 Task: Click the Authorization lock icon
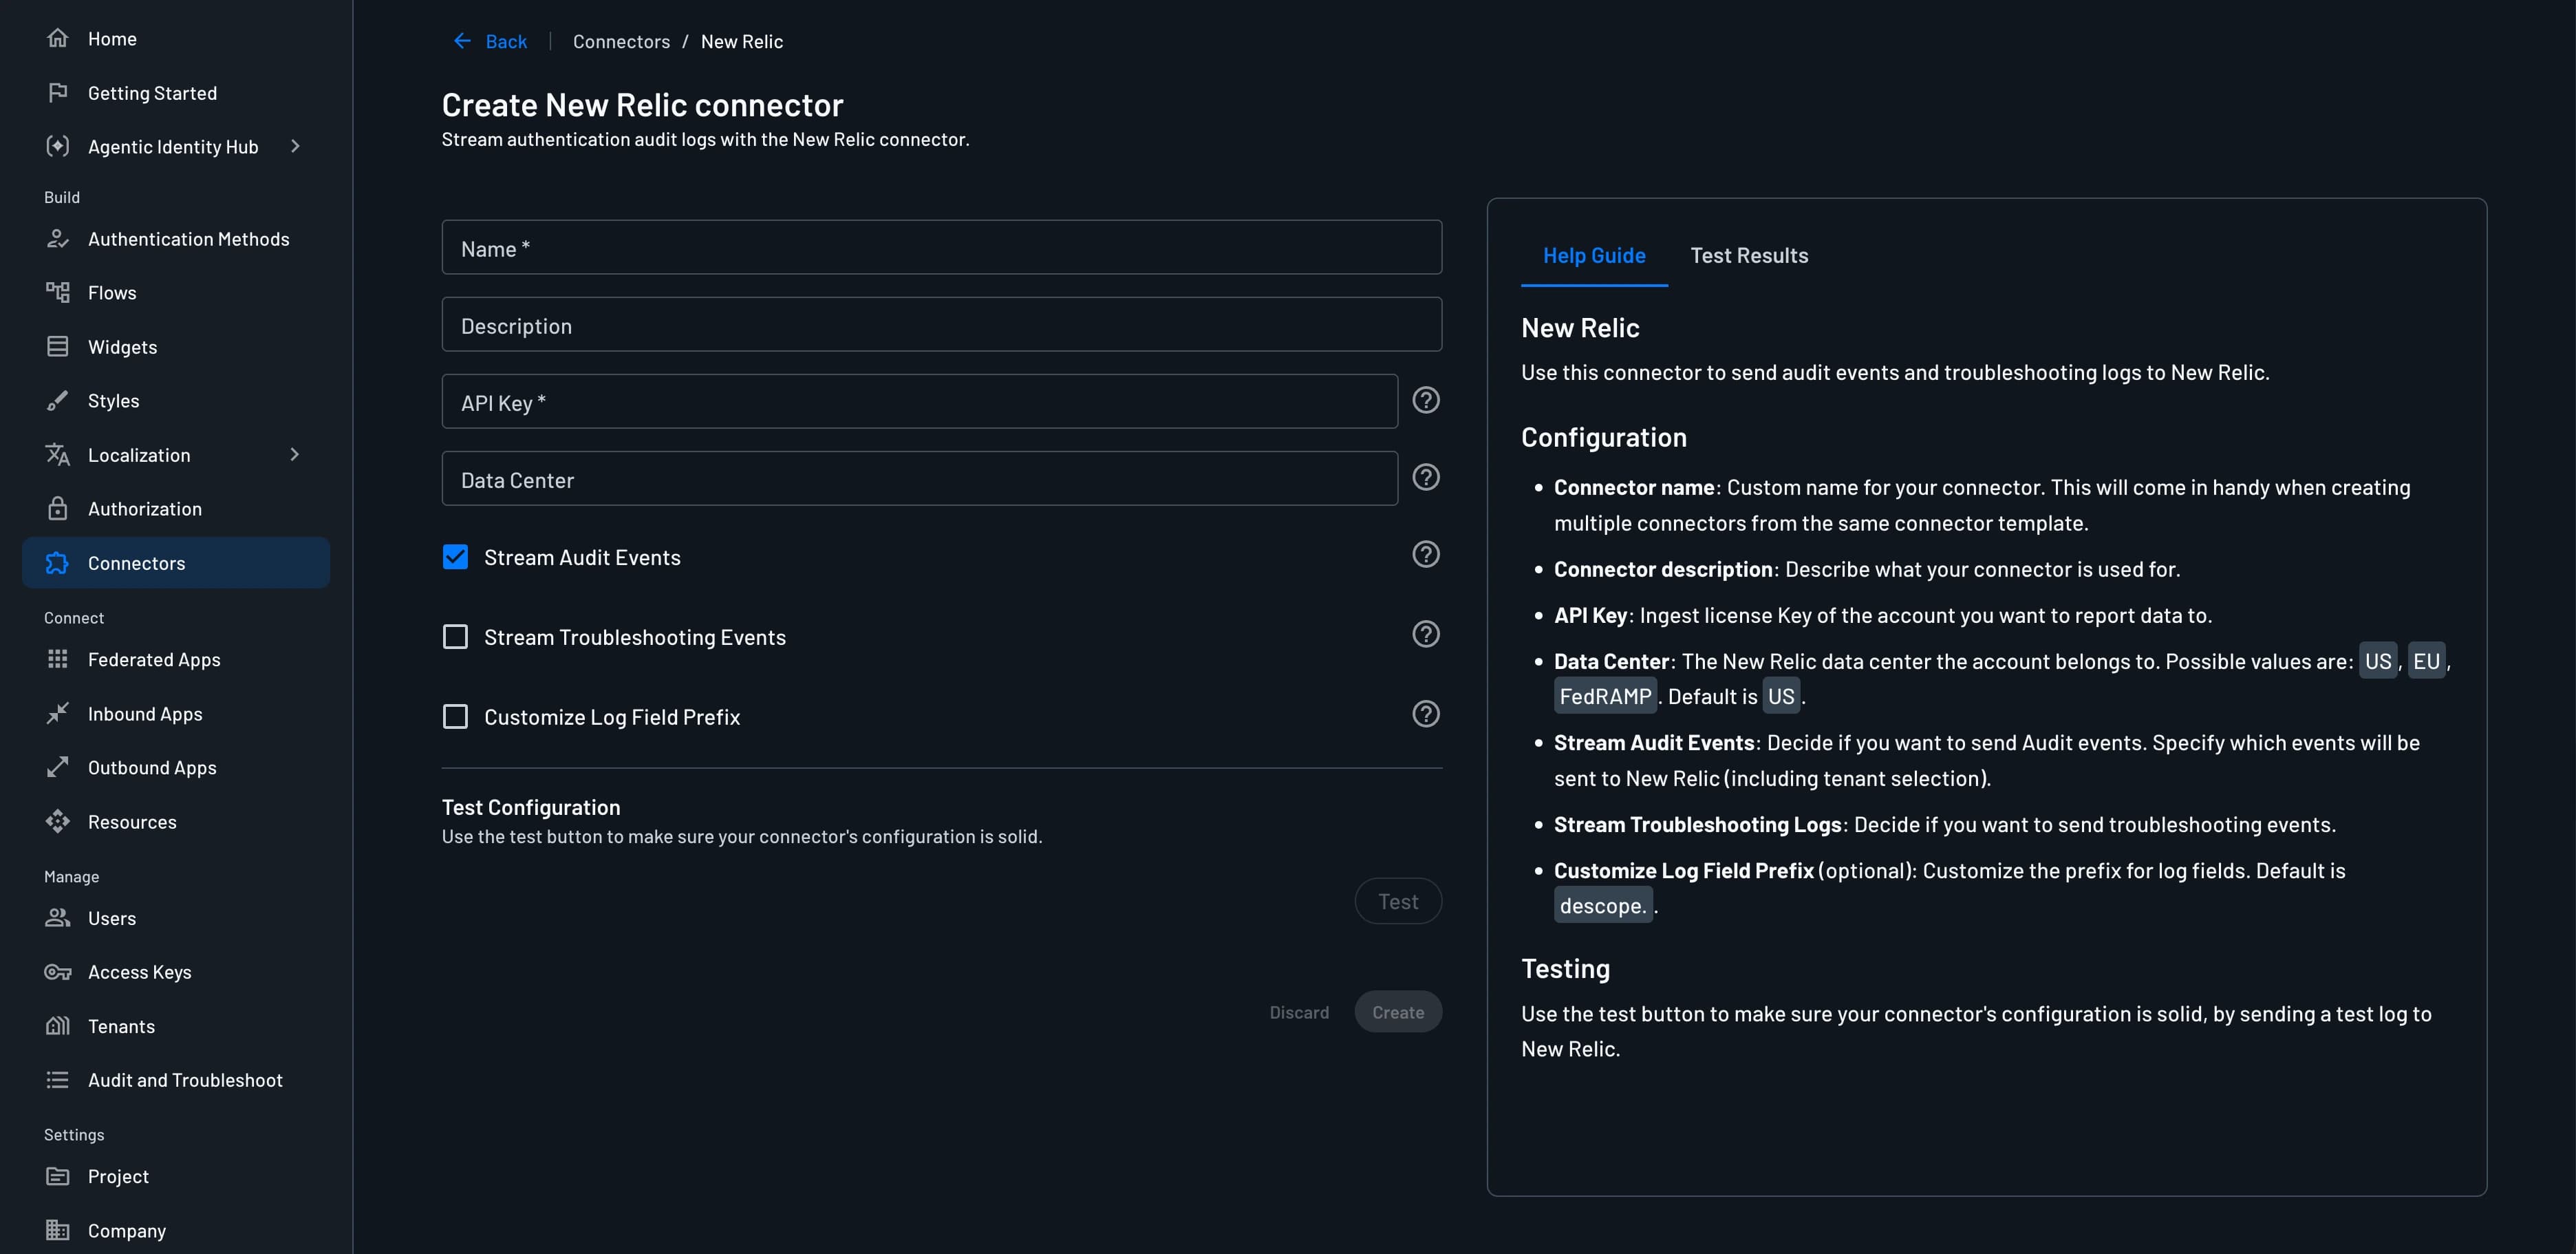[58, 508]
